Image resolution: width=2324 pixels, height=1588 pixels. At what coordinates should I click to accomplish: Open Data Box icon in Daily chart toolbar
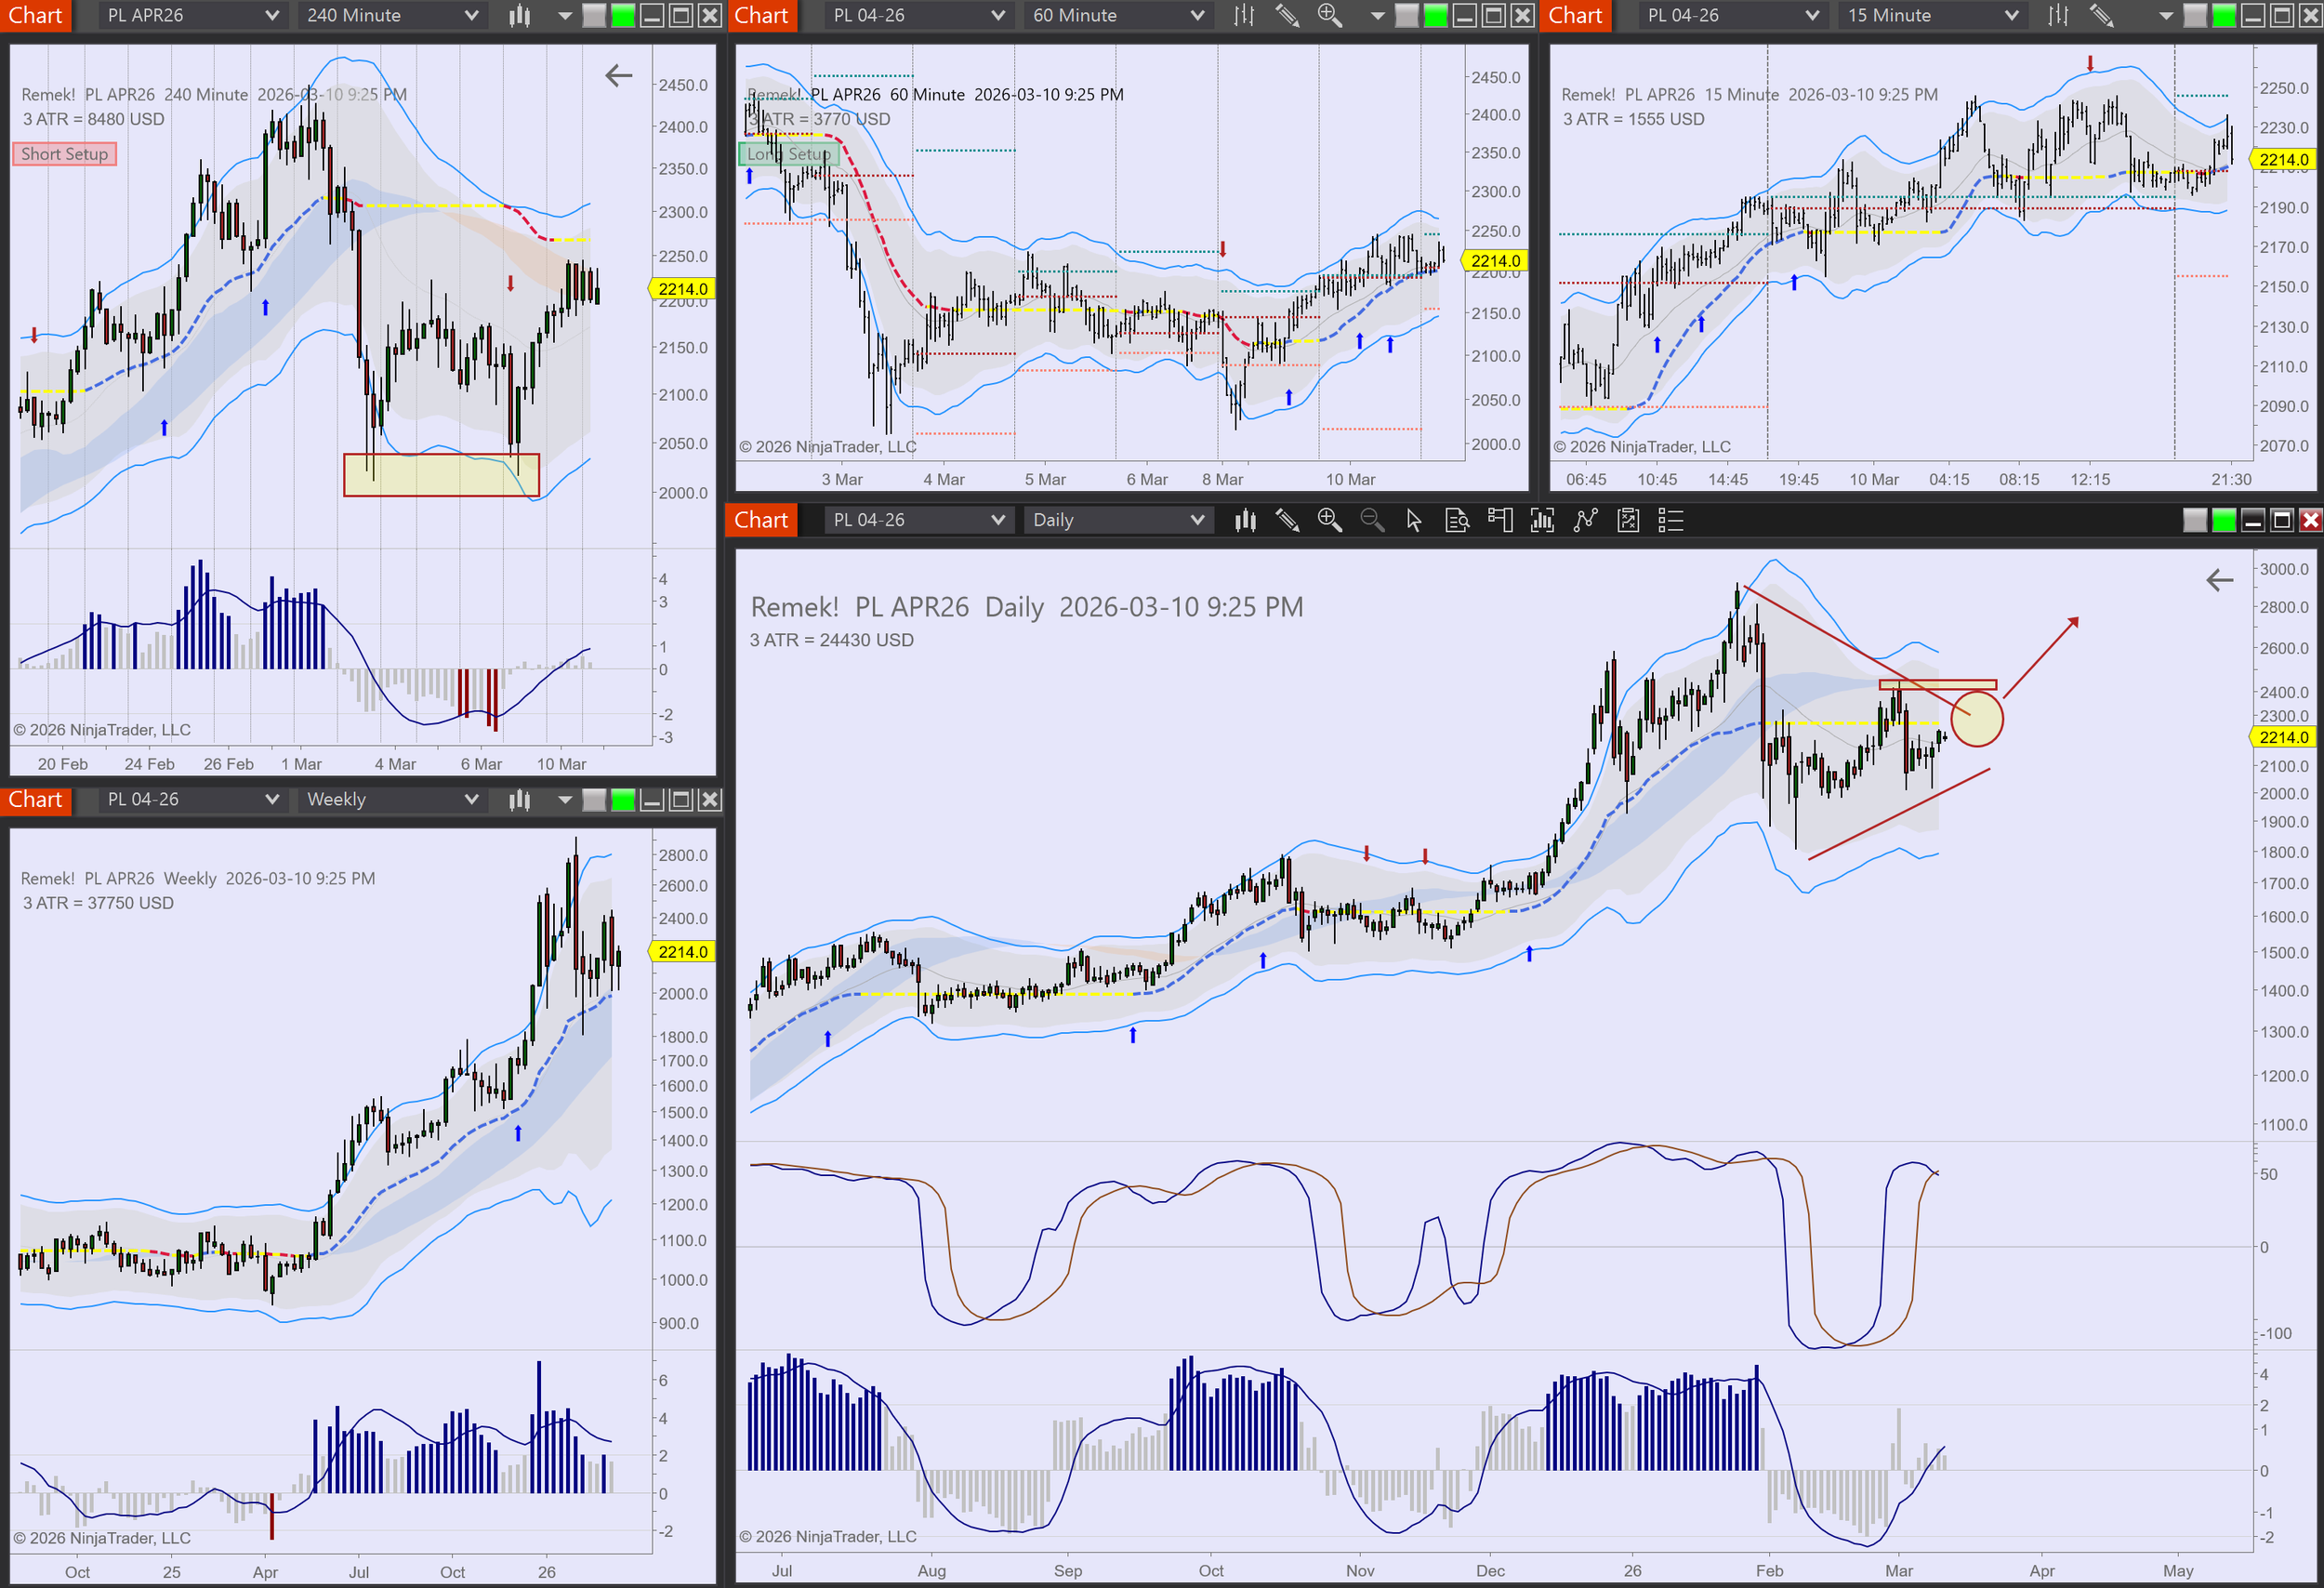coord(1457,520)
